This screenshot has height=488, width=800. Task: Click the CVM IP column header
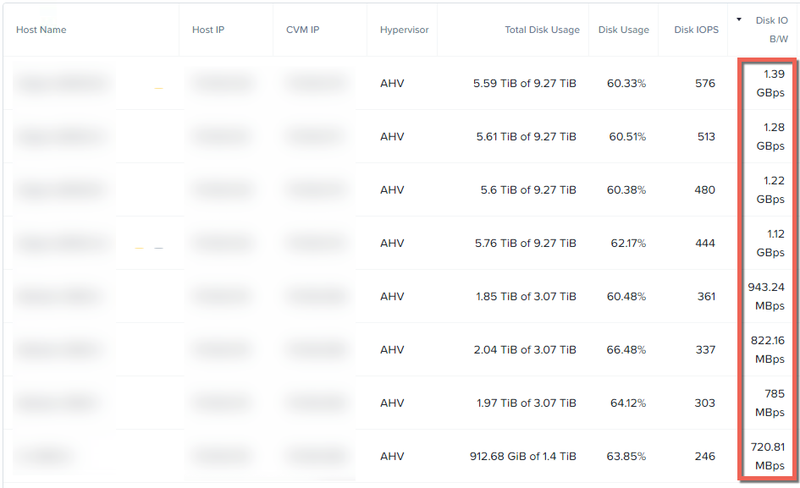[303, 30]
